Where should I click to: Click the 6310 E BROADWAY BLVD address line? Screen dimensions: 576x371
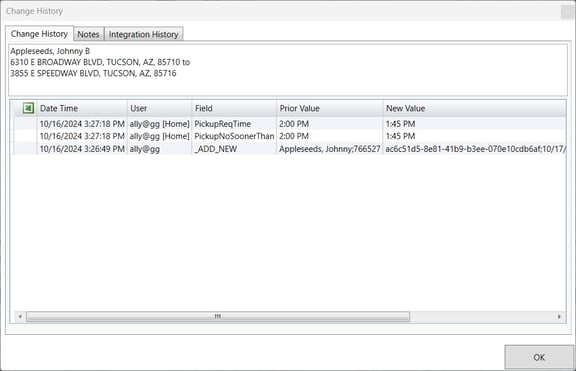(x=100, y=62)
